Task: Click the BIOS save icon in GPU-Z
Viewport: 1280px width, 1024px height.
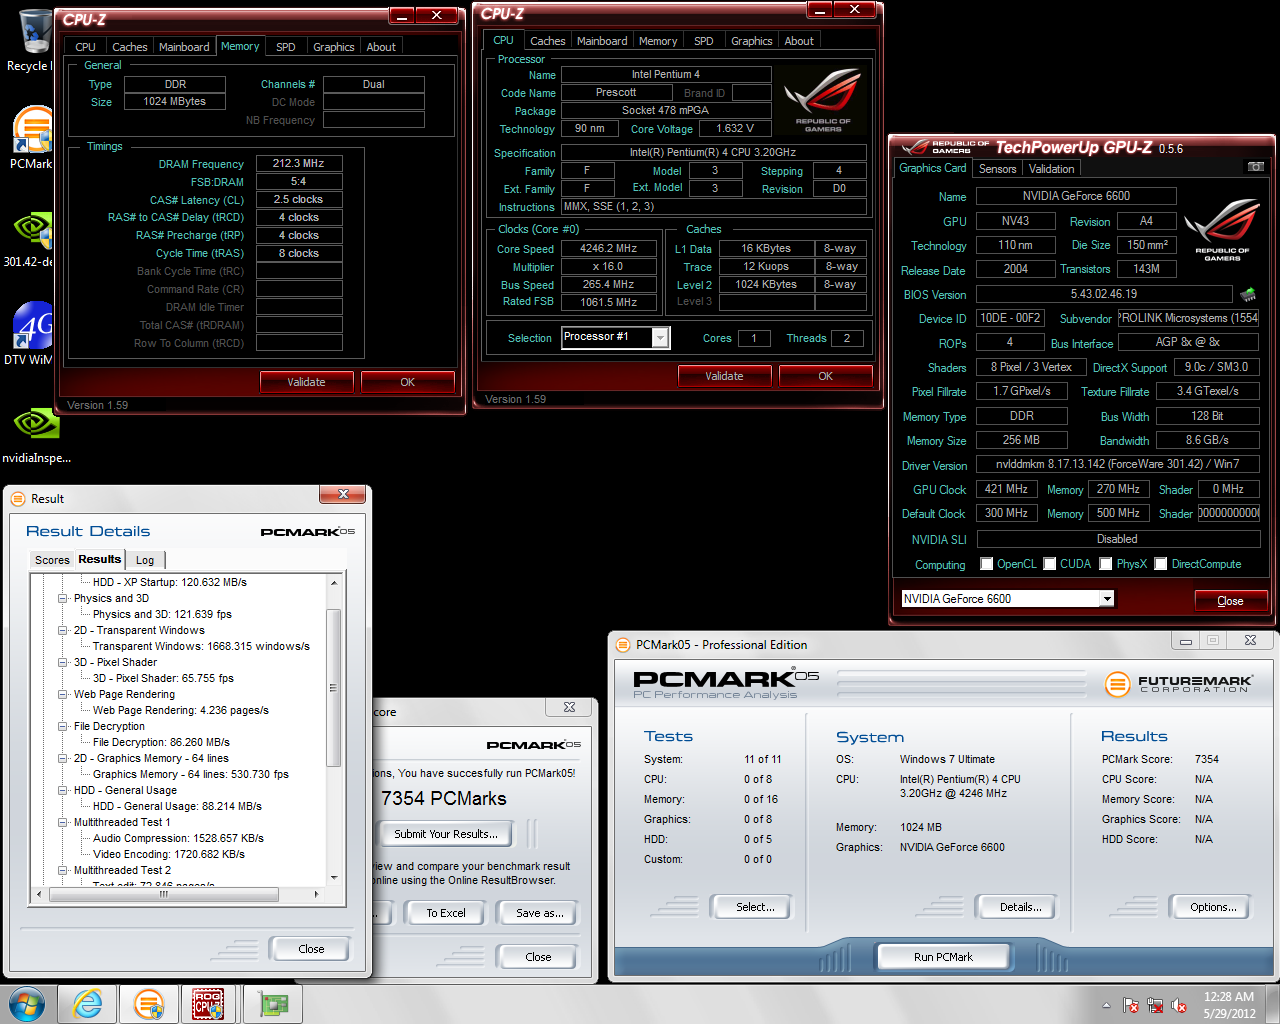Action: click(1248, 294)
